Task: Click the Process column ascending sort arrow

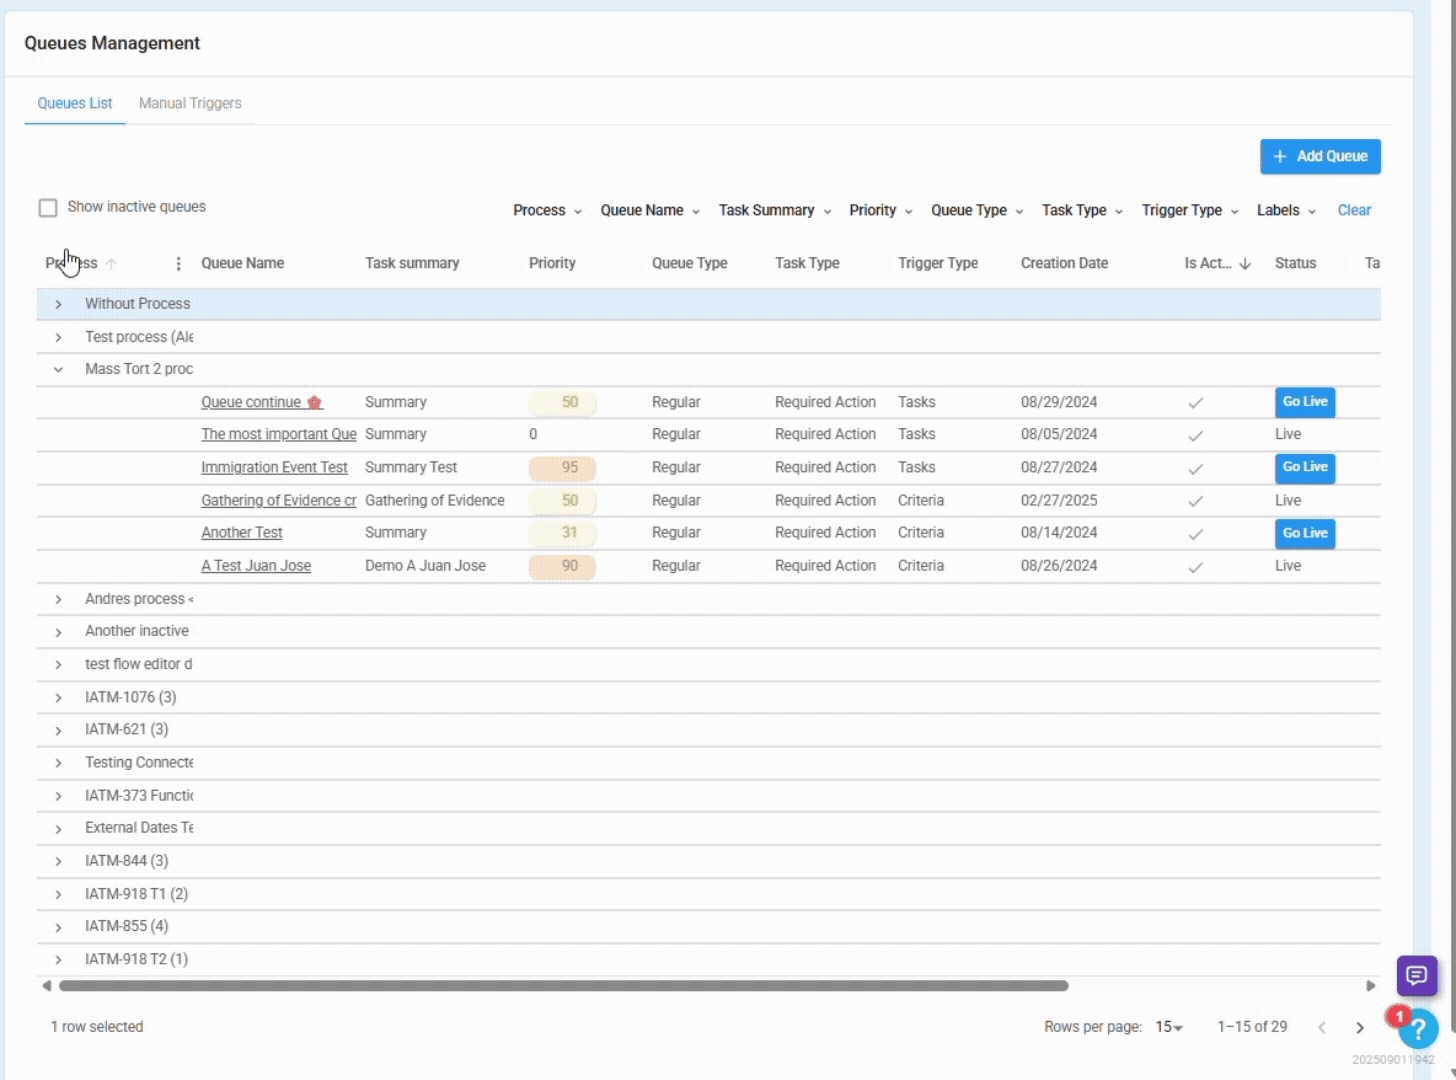Action: (x=112, y=264)
